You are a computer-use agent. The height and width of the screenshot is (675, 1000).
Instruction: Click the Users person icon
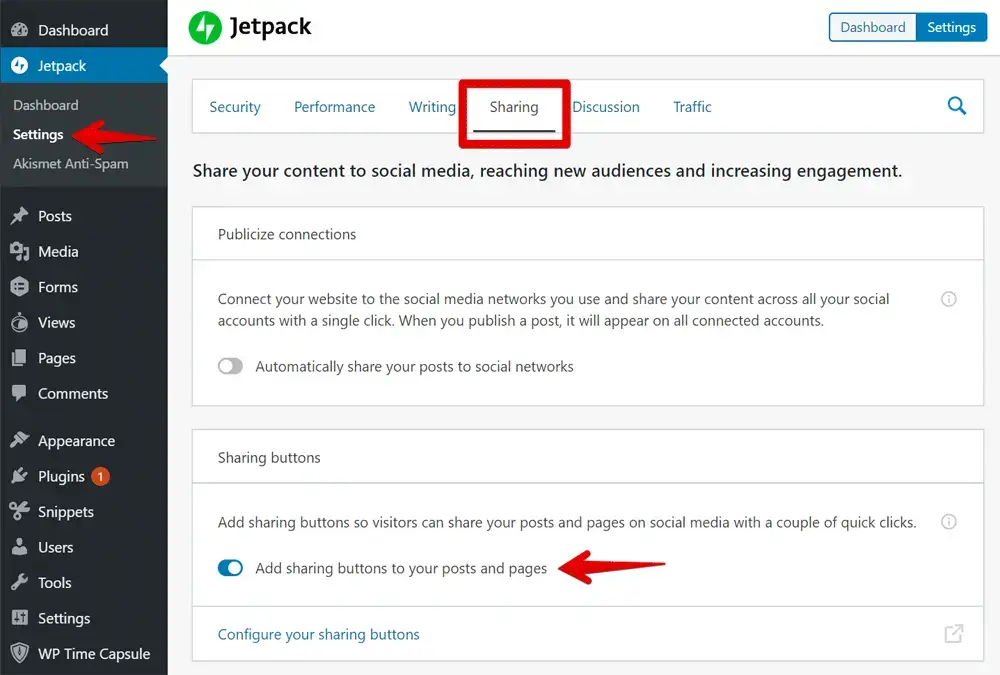pos(20,547)
